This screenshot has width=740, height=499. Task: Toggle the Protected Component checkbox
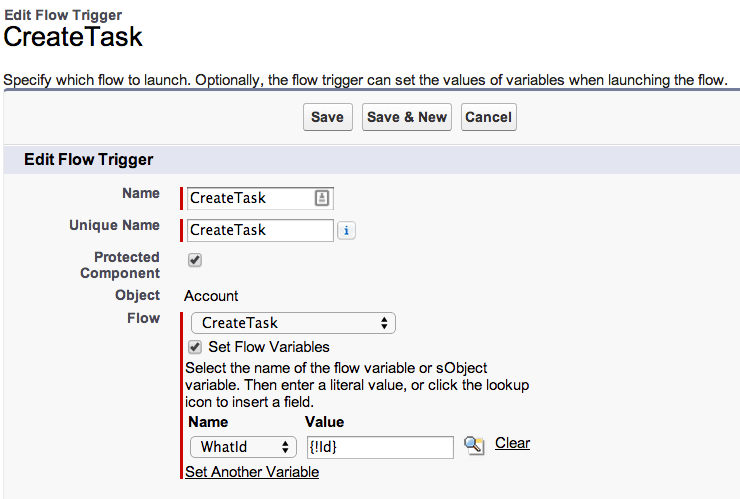pos(195,259)
